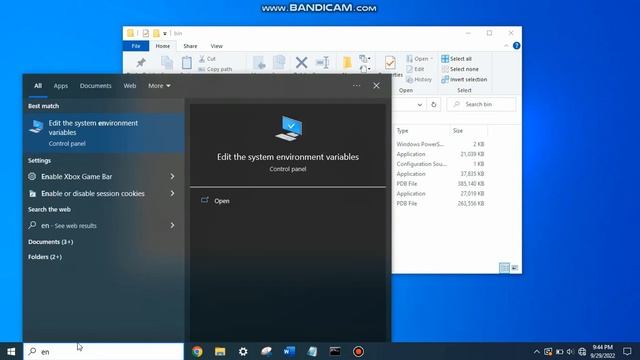Open notepad-like icon on taskbar
The image size is (640, 360).
pos(312,351)
